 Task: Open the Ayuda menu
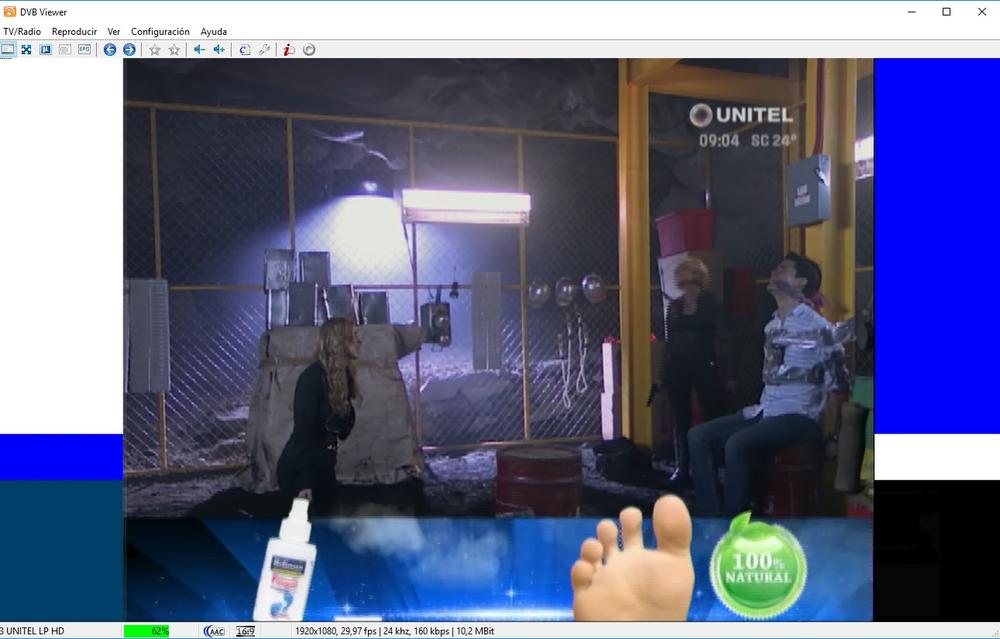point(213,32)
